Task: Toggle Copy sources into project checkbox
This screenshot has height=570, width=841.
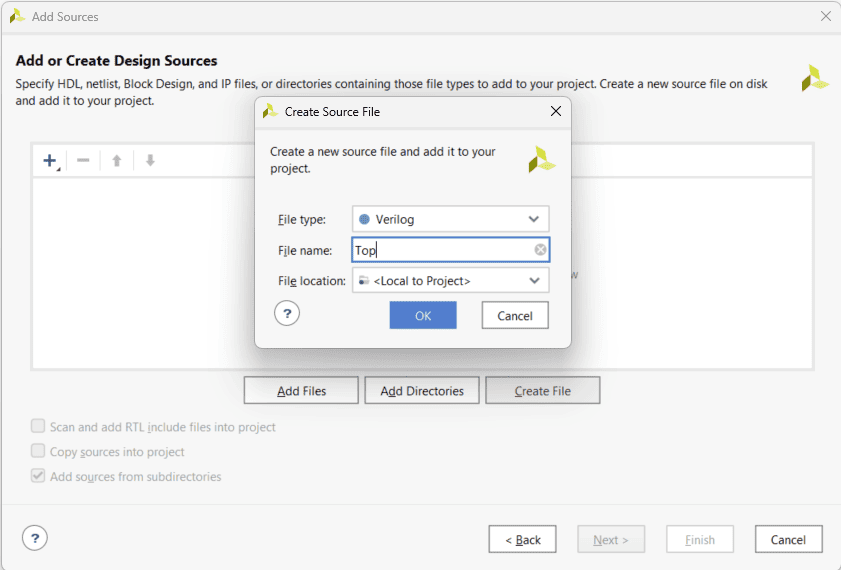Action: coord(38,452)
